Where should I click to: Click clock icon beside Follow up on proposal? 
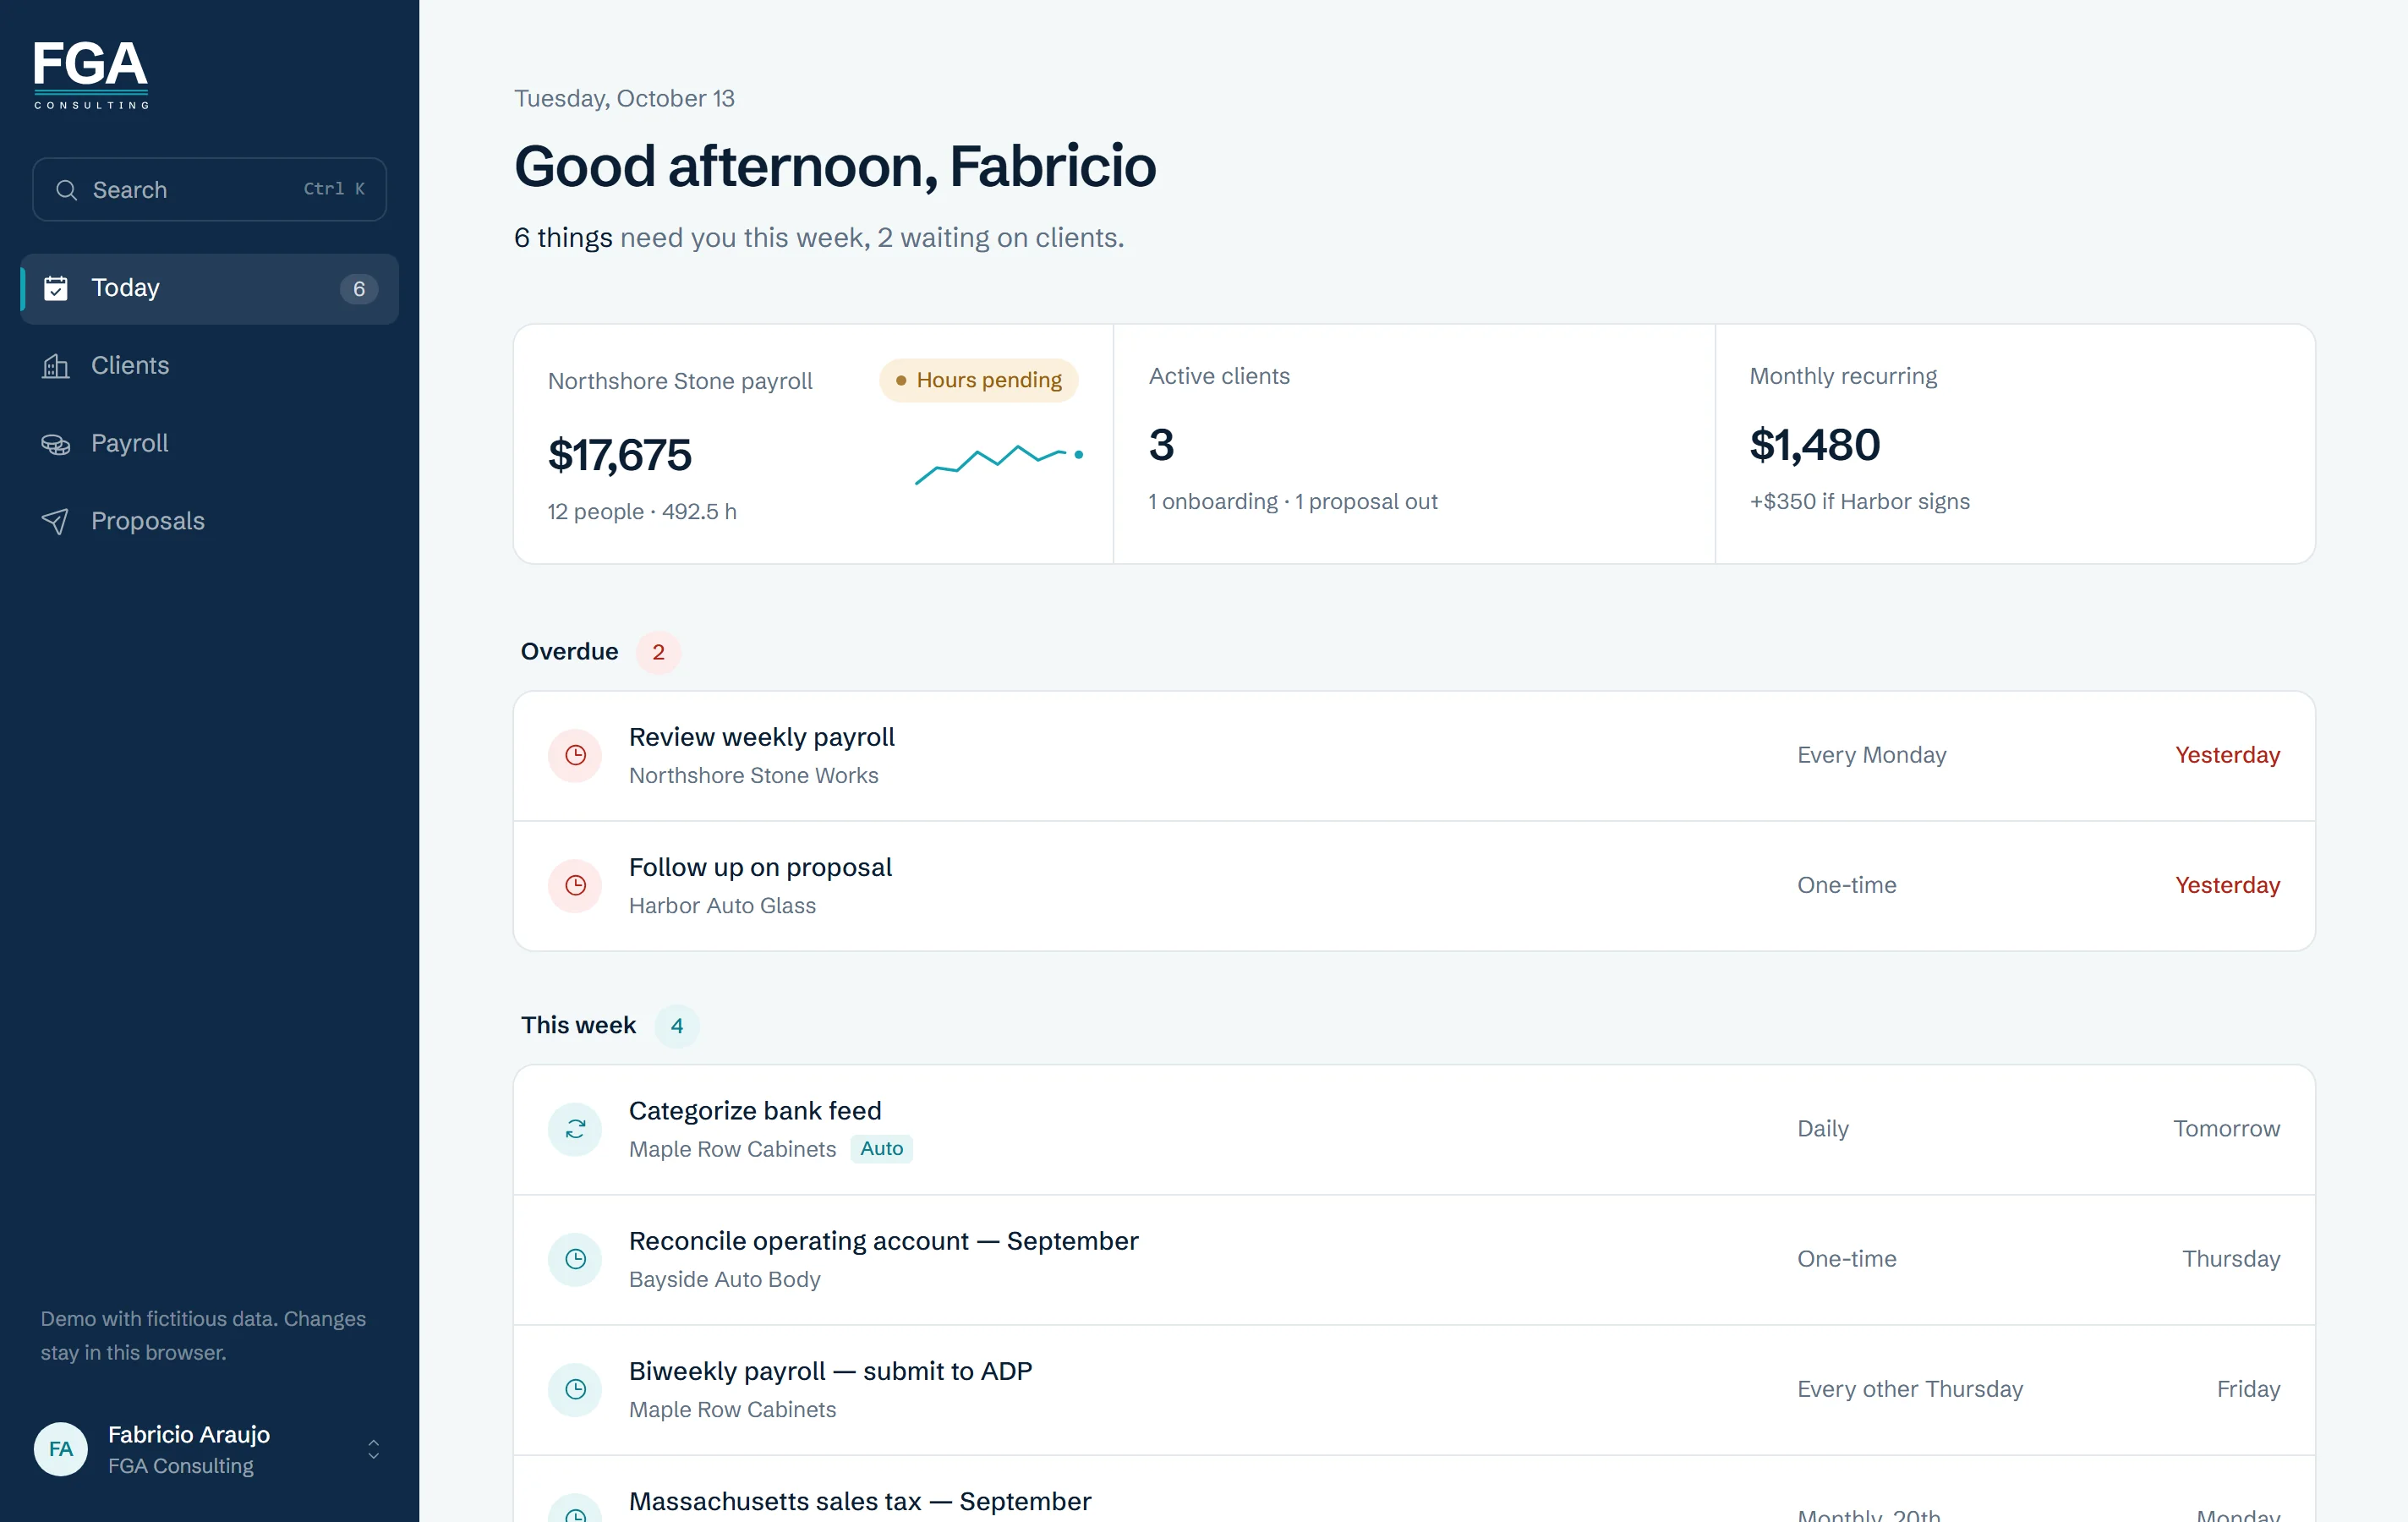coord(575,885)
